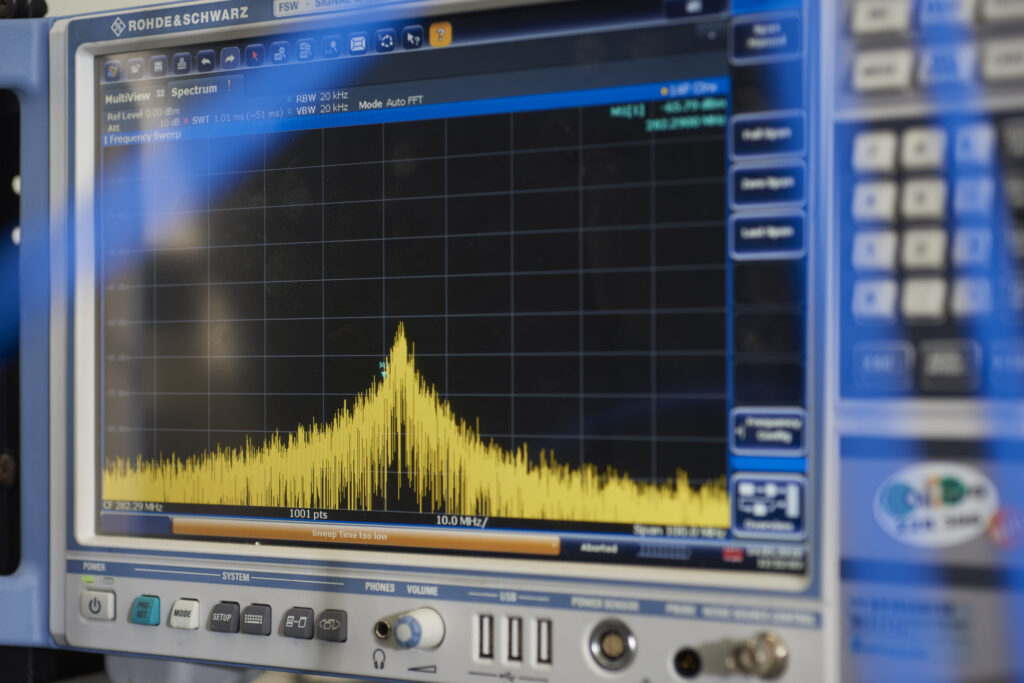Click the orange Sweep Time too low bar
1024x683 pixels.
pyautogui.click(x=365, y=538)
